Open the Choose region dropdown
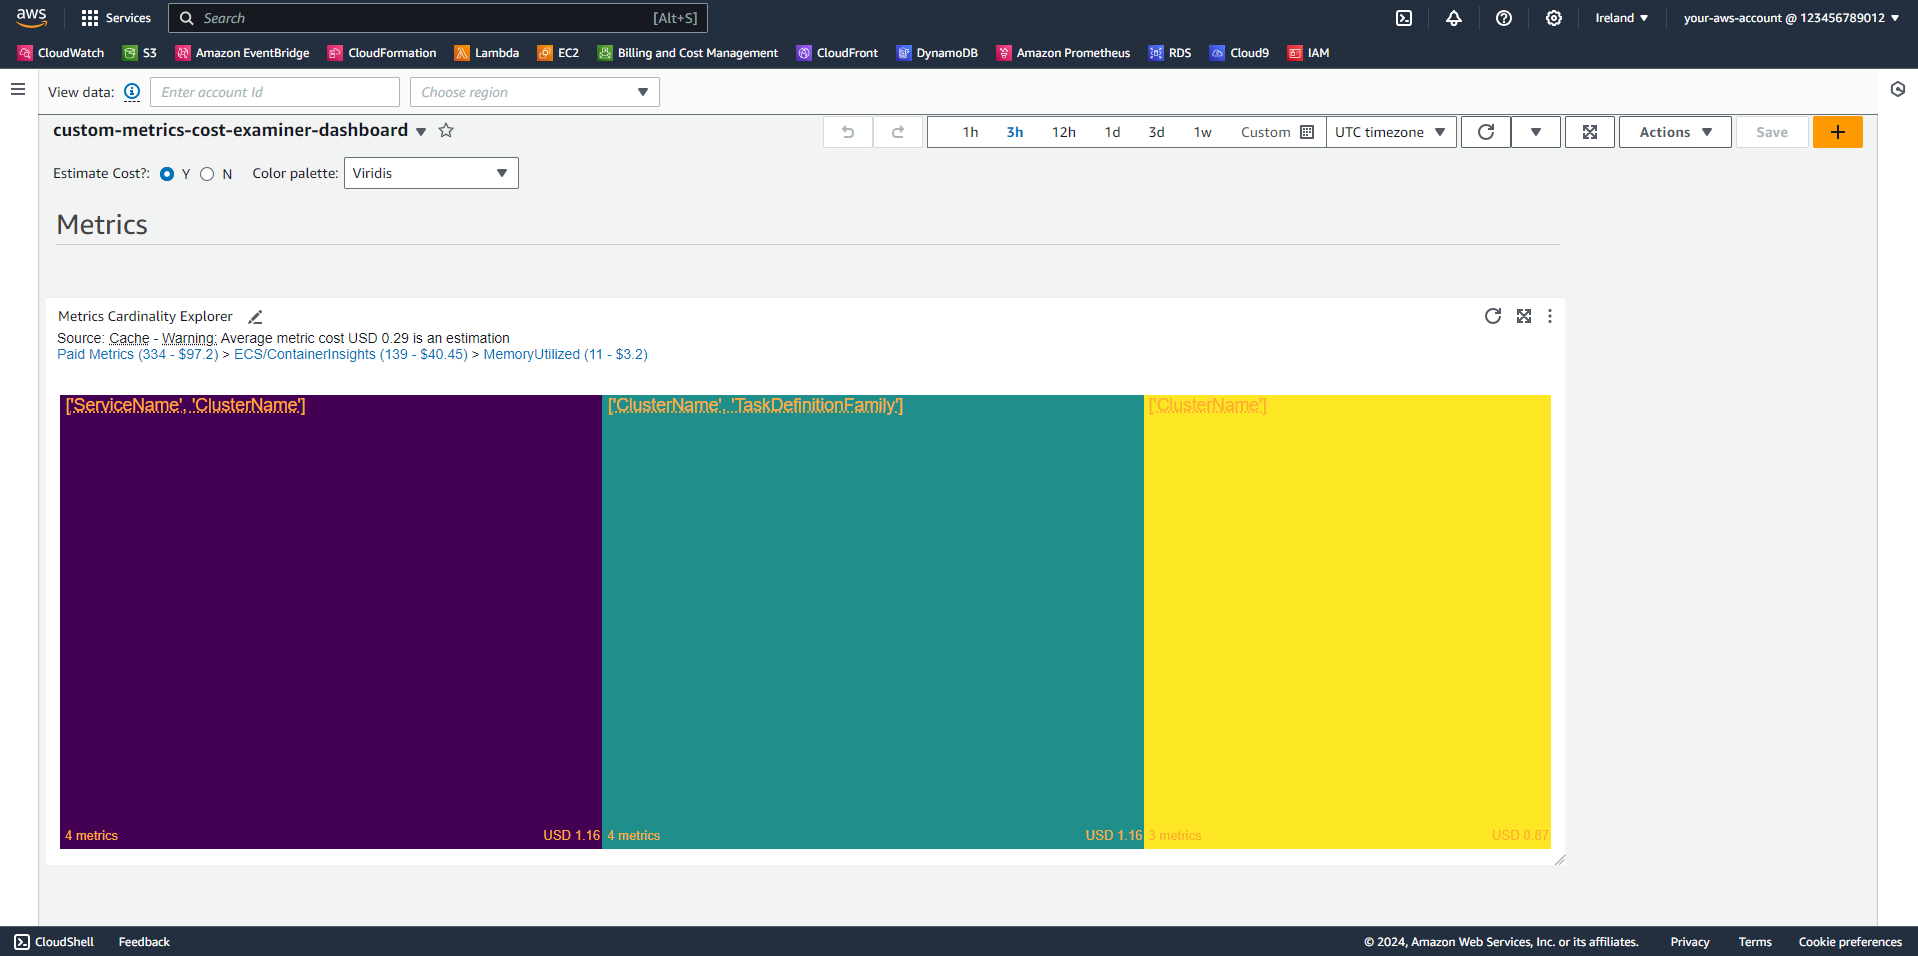This screenshot has height=956, width=1918. pos(534,91)
